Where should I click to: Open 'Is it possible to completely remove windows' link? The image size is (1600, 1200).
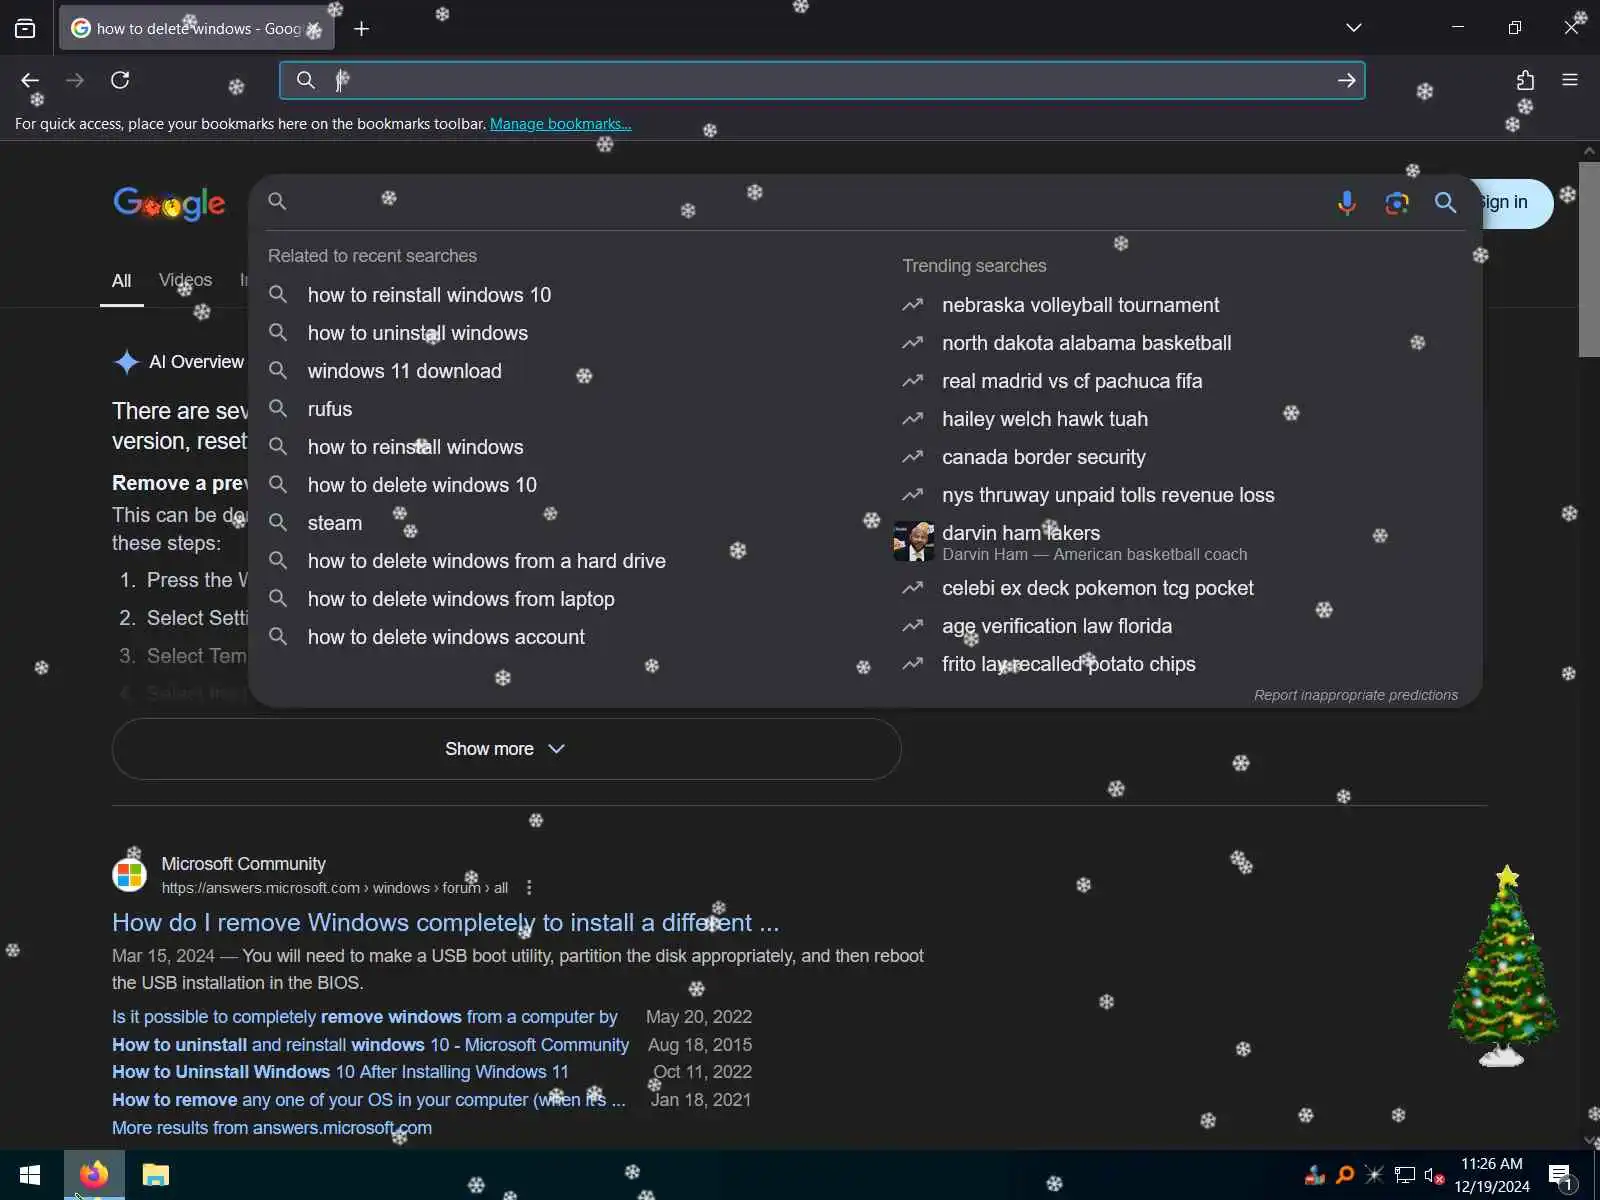point(365,1017)
